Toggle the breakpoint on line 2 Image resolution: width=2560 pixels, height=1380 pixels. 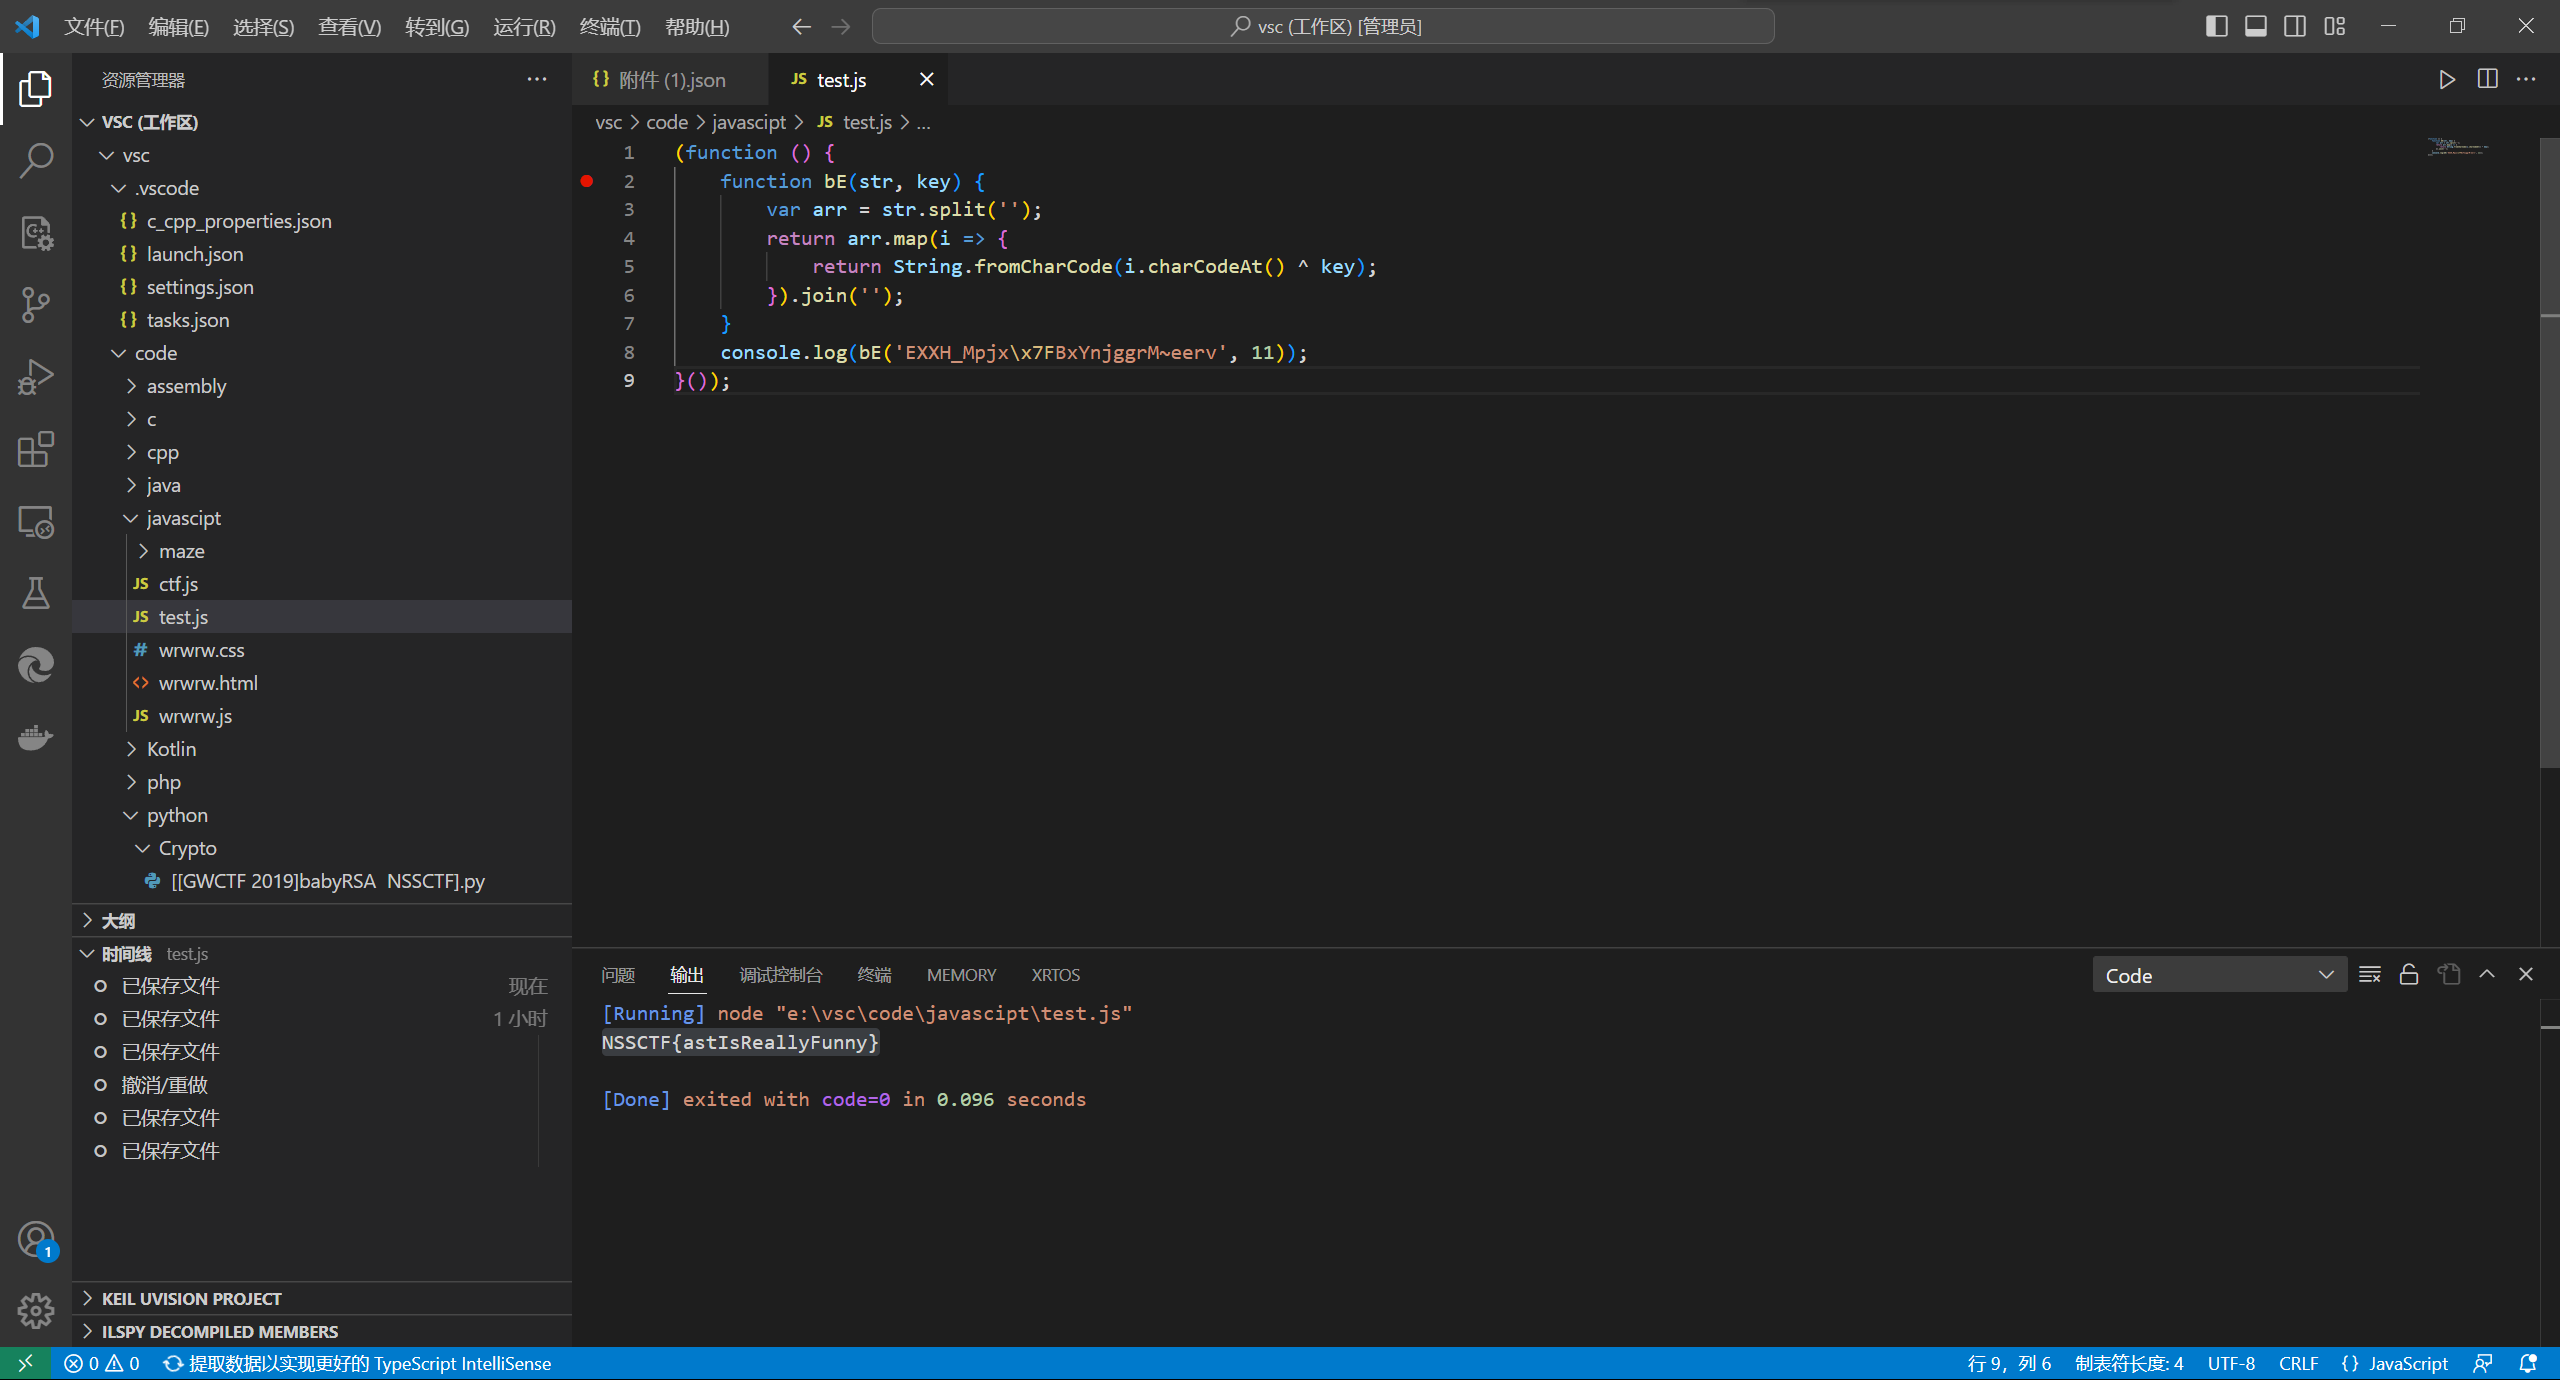pyautogui.click(x=587, y=181)
